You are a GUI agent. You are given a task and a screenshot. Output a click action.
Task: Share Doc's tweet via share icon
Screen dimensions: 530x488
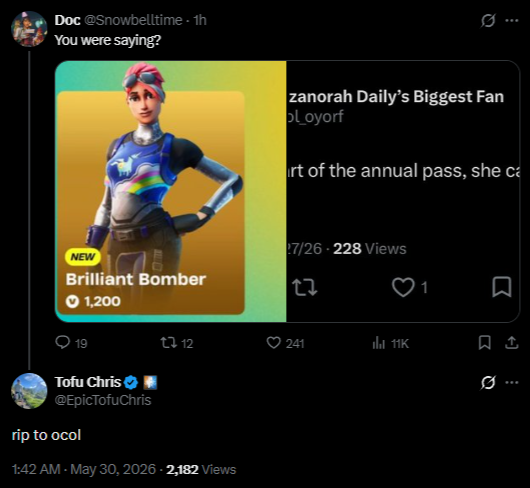point(511,343)
